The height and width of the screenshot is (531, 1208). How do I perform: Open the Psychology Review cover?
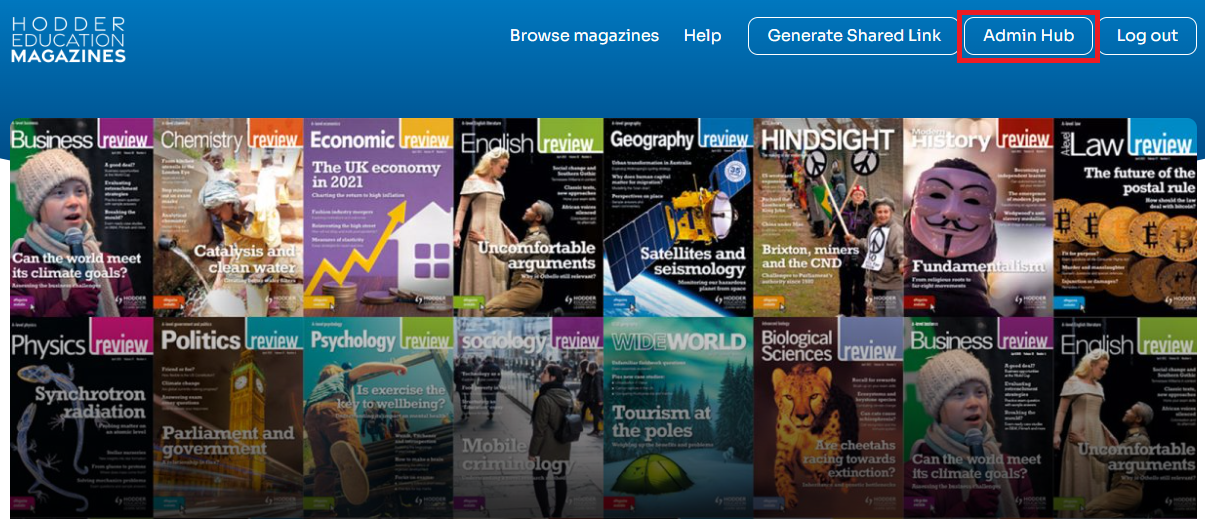point(378,418)
